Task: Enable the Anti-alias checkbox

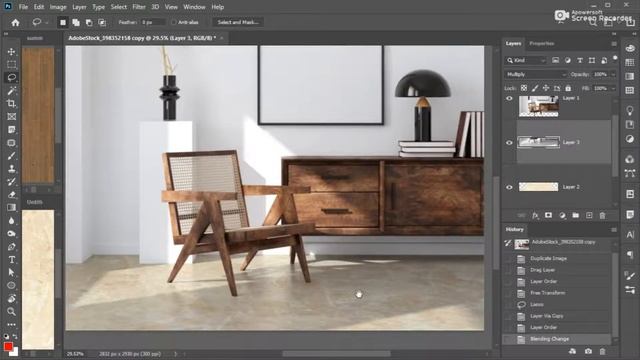Action: click(x=174, y=22)
